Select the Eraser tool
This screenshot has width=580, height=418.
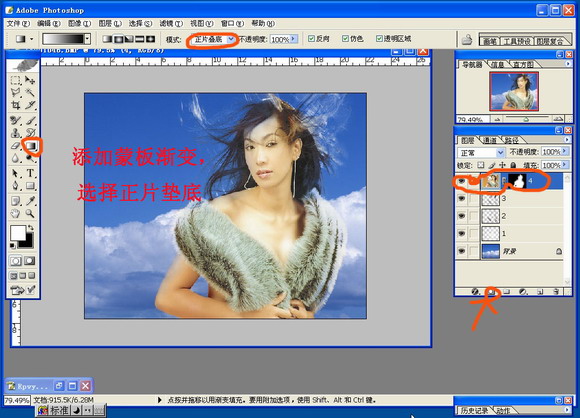pos(16,146)
